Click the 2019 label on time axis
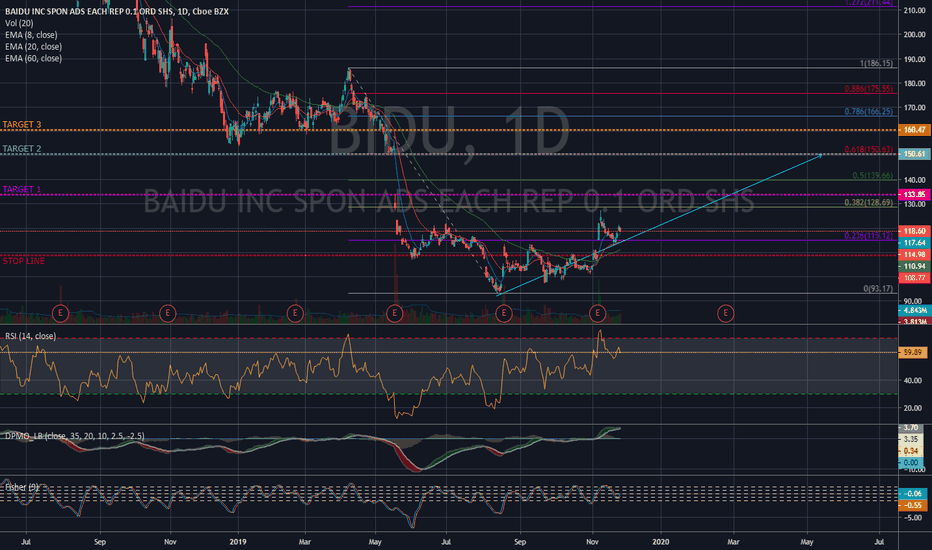 click(238, 542)
